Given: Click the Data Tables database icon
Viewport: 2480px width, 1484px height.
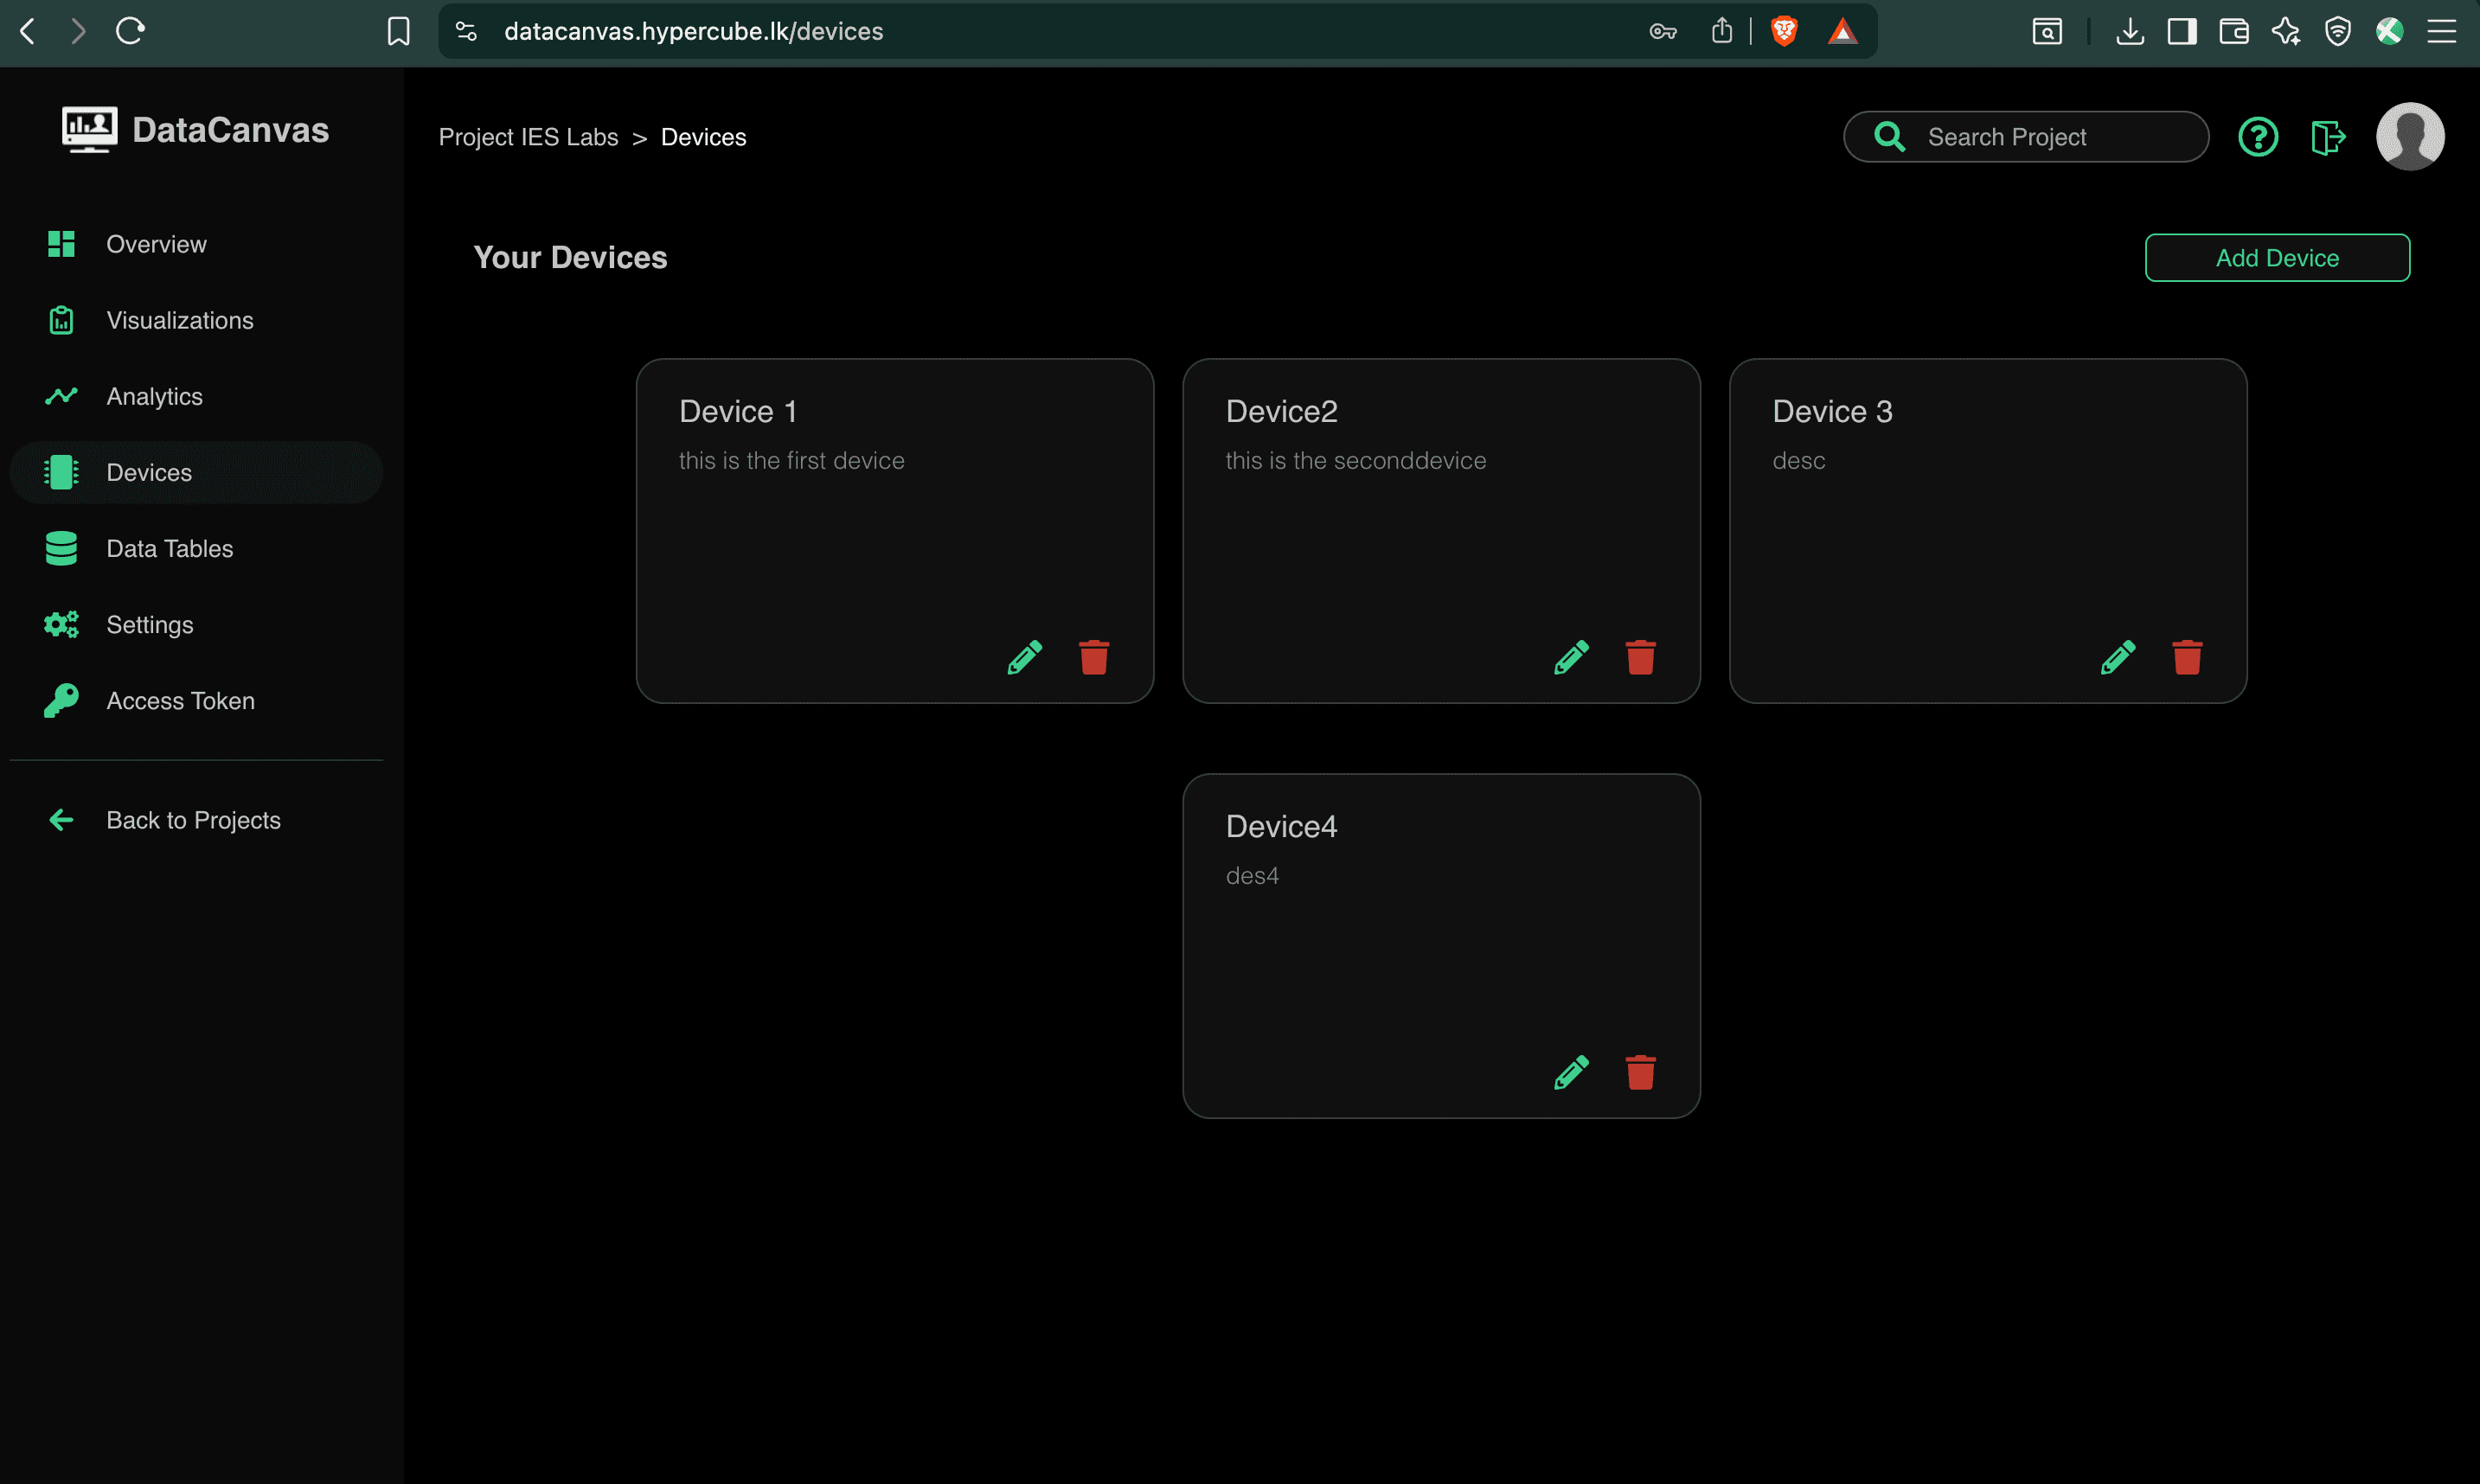Looking at the screenshot, I should point(61,548).
